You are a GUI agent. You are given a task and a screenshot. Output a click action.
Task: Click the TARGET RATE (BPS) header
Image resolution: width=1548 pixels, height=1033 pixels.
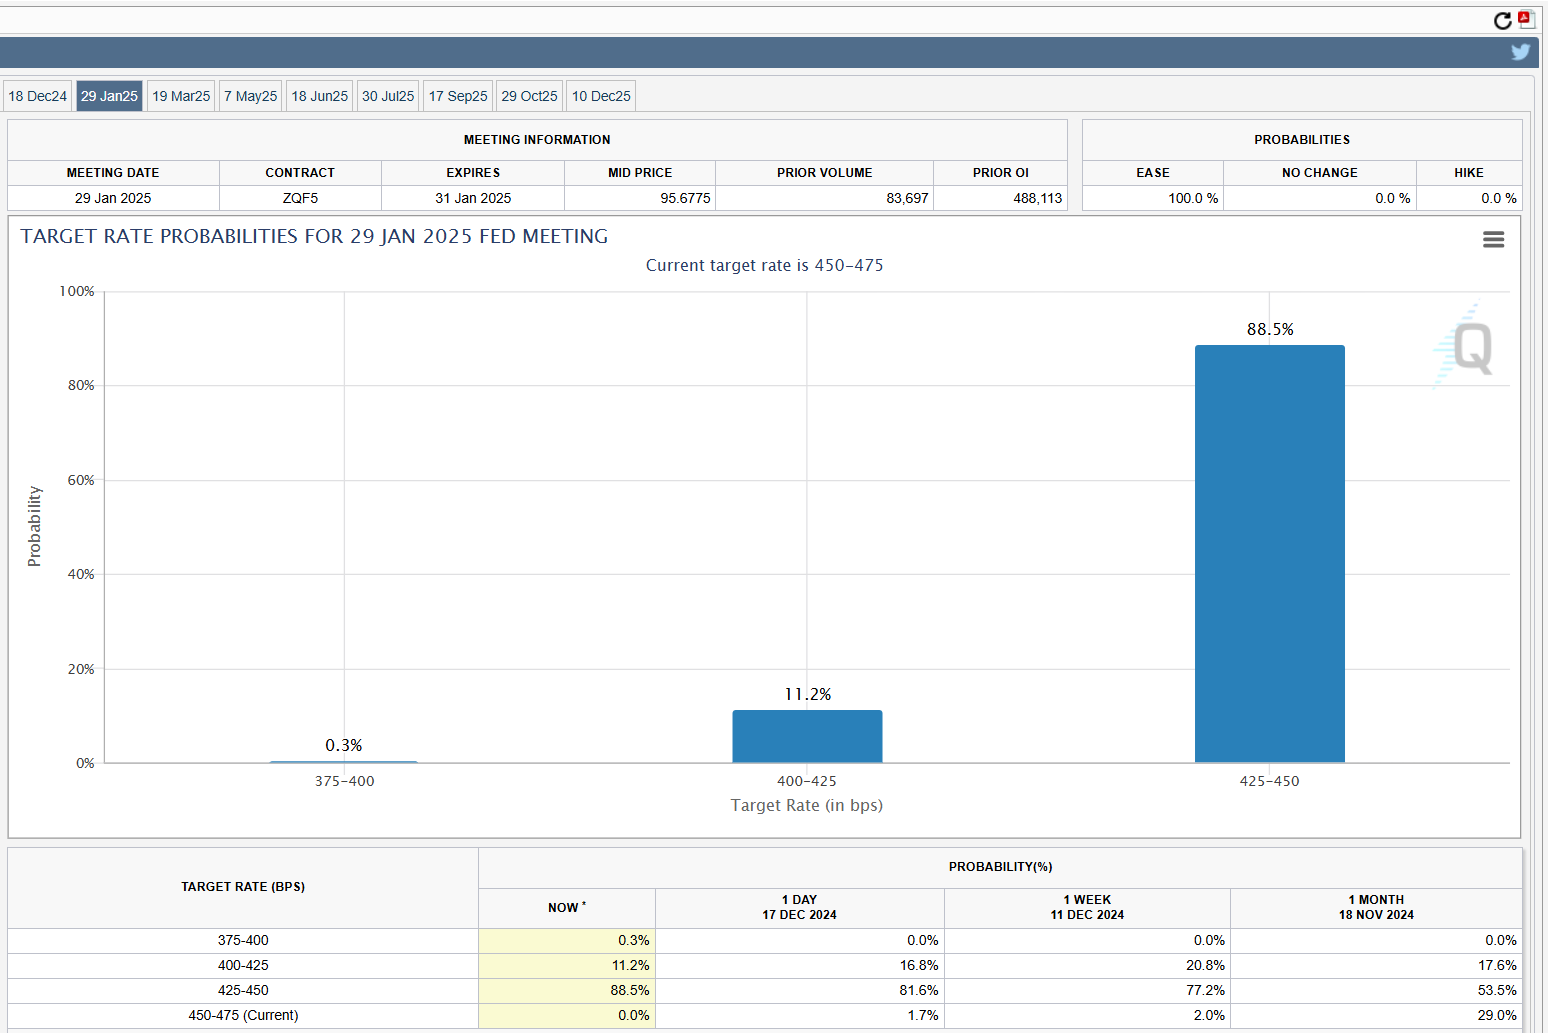click(x=243, y=887)
